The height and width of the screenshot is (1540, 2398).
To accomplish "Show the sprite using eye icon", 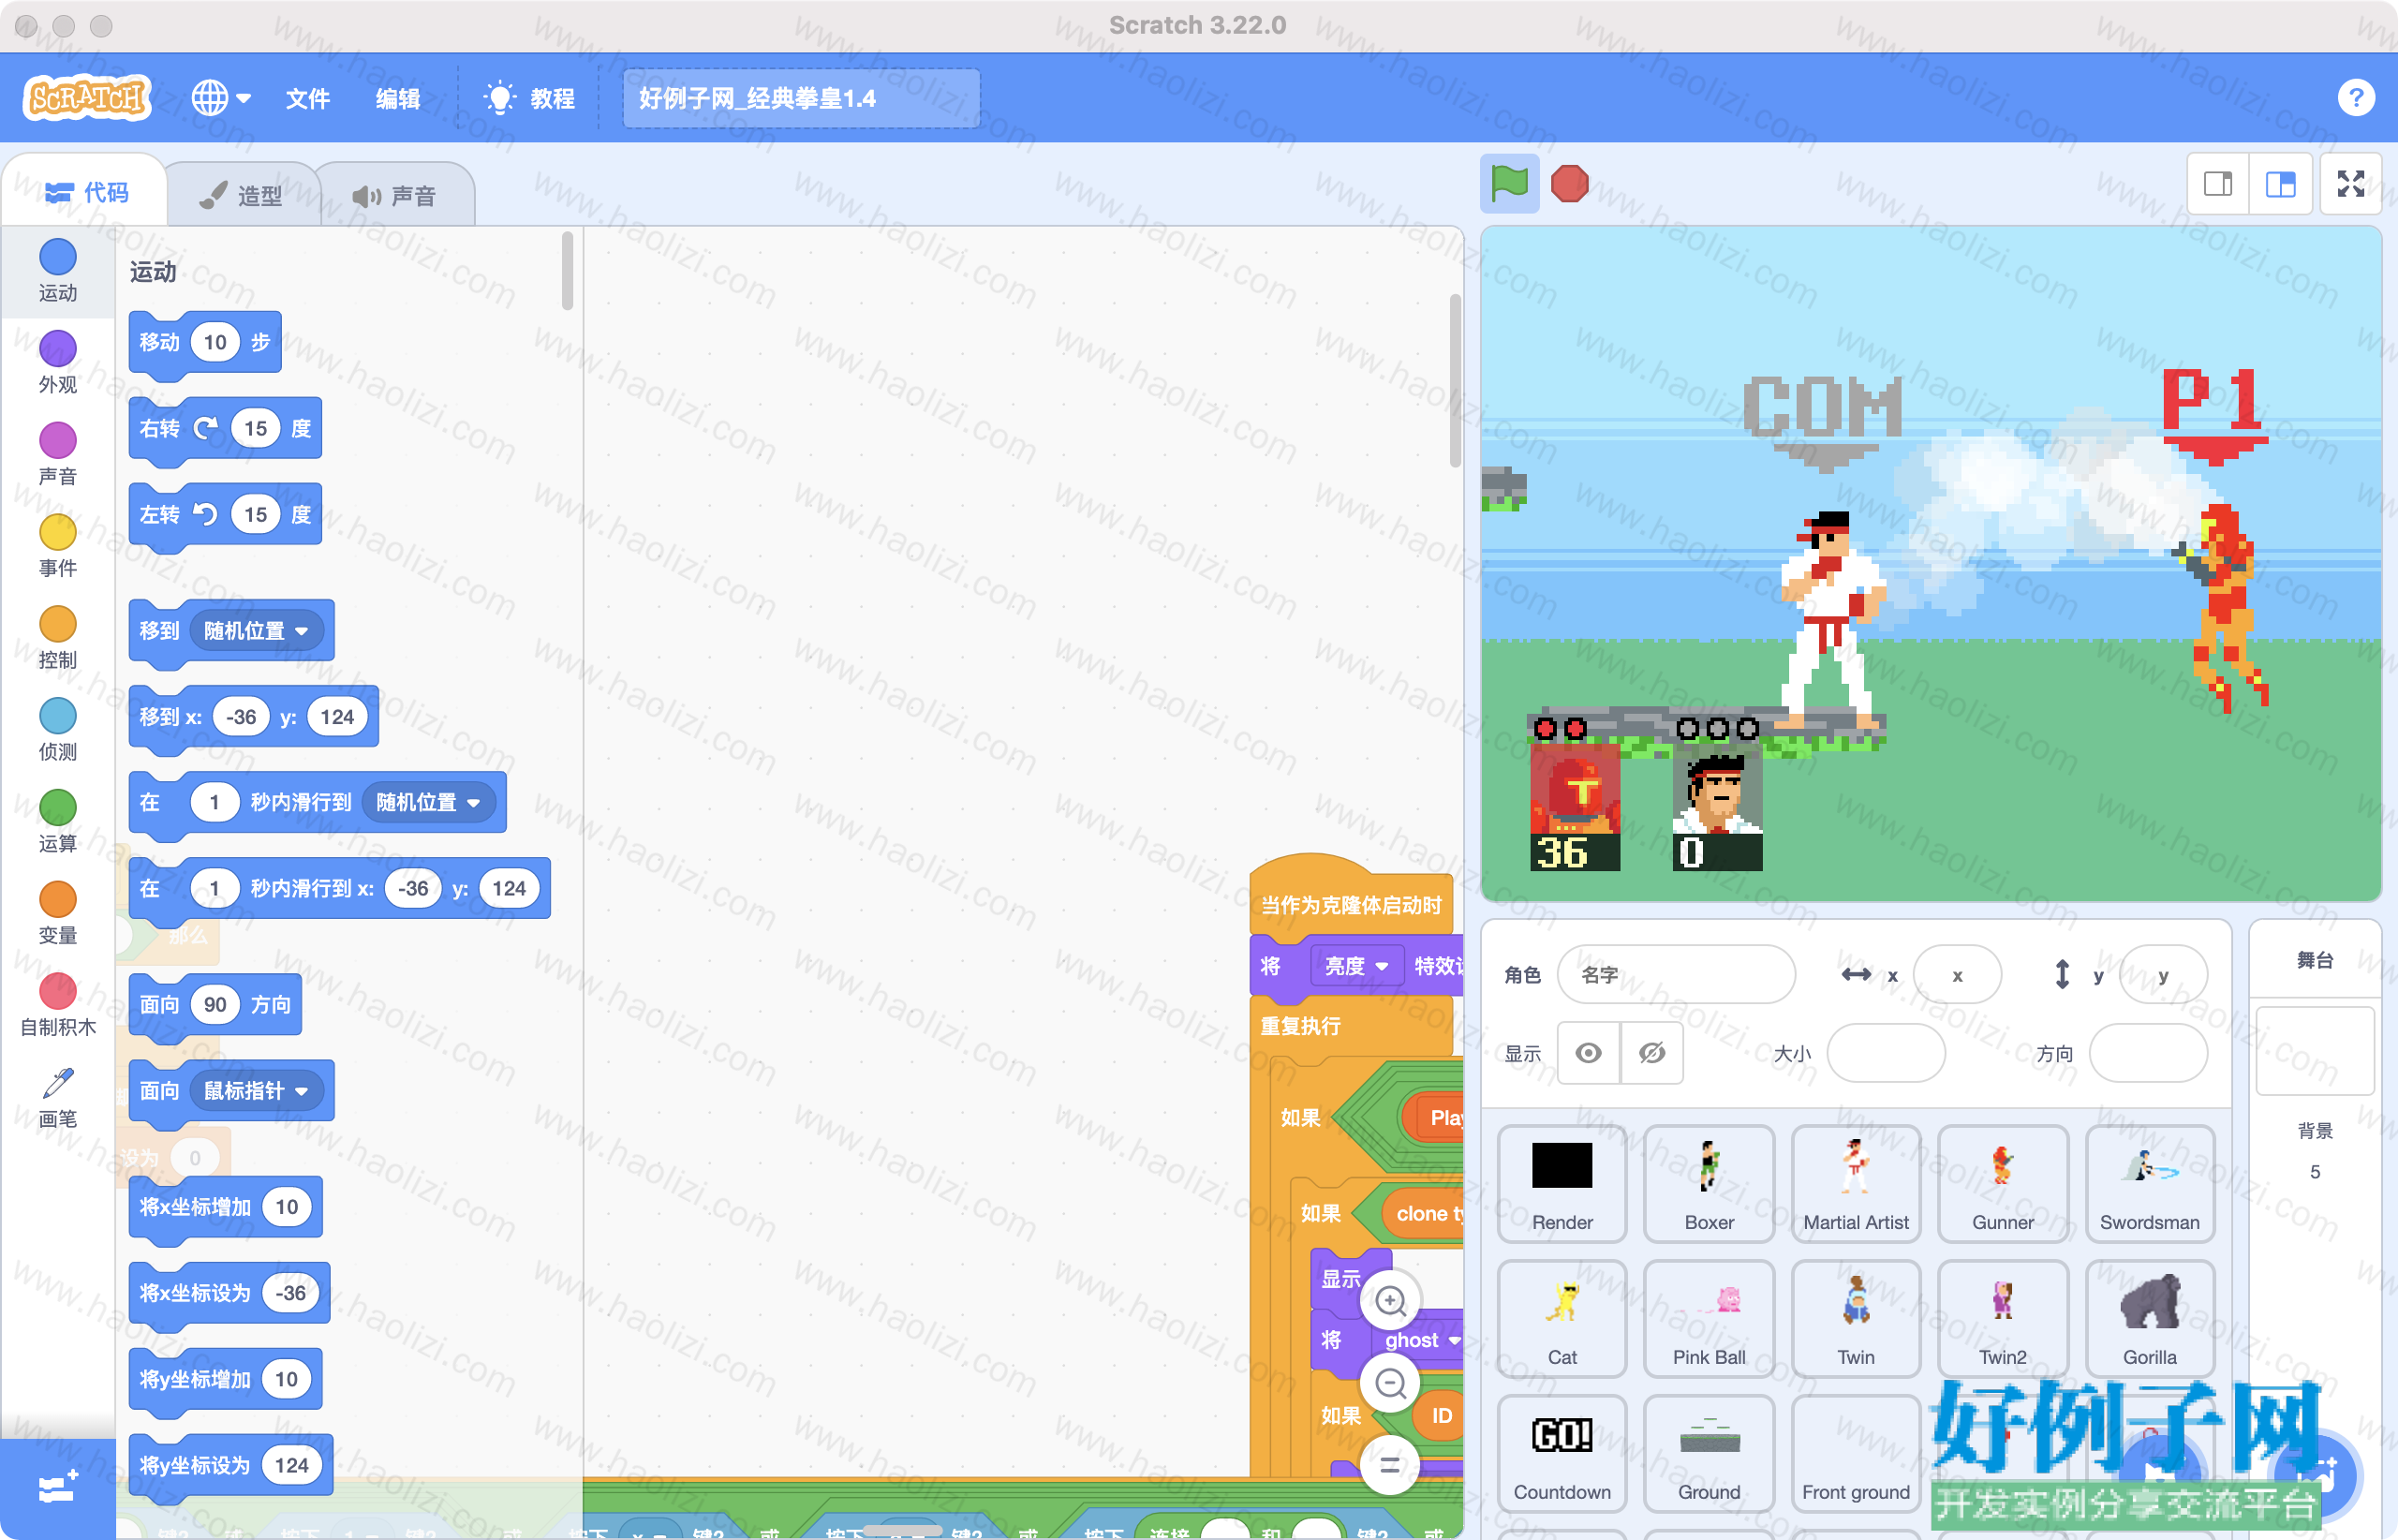I will pos(1588,1053).
